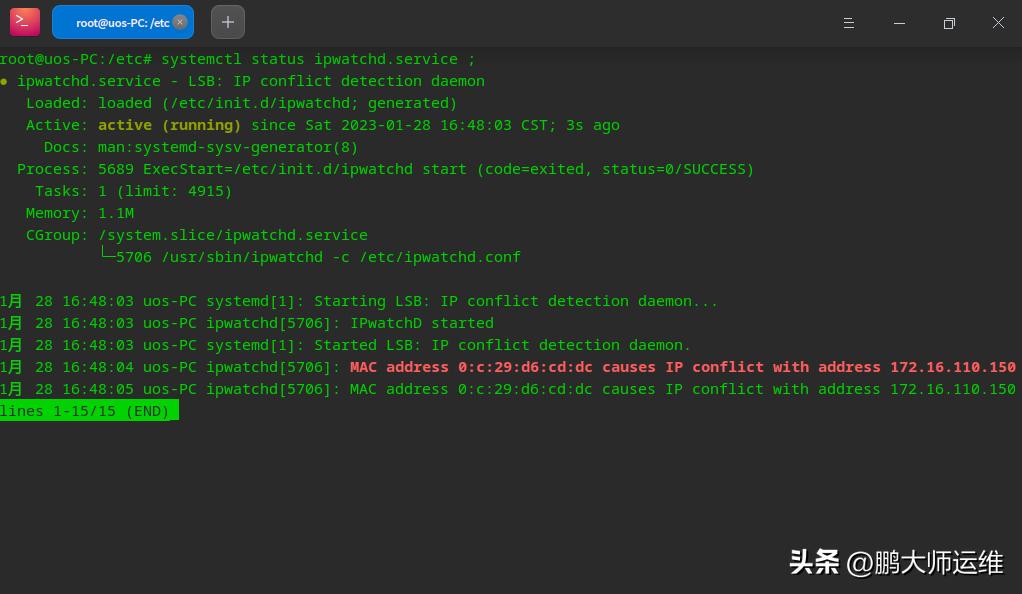This screenshot has width=1022, height=594.
Task: Click the 'Tasks: 1 (limit: 4915)' line
Action: (x=133, y=191)
